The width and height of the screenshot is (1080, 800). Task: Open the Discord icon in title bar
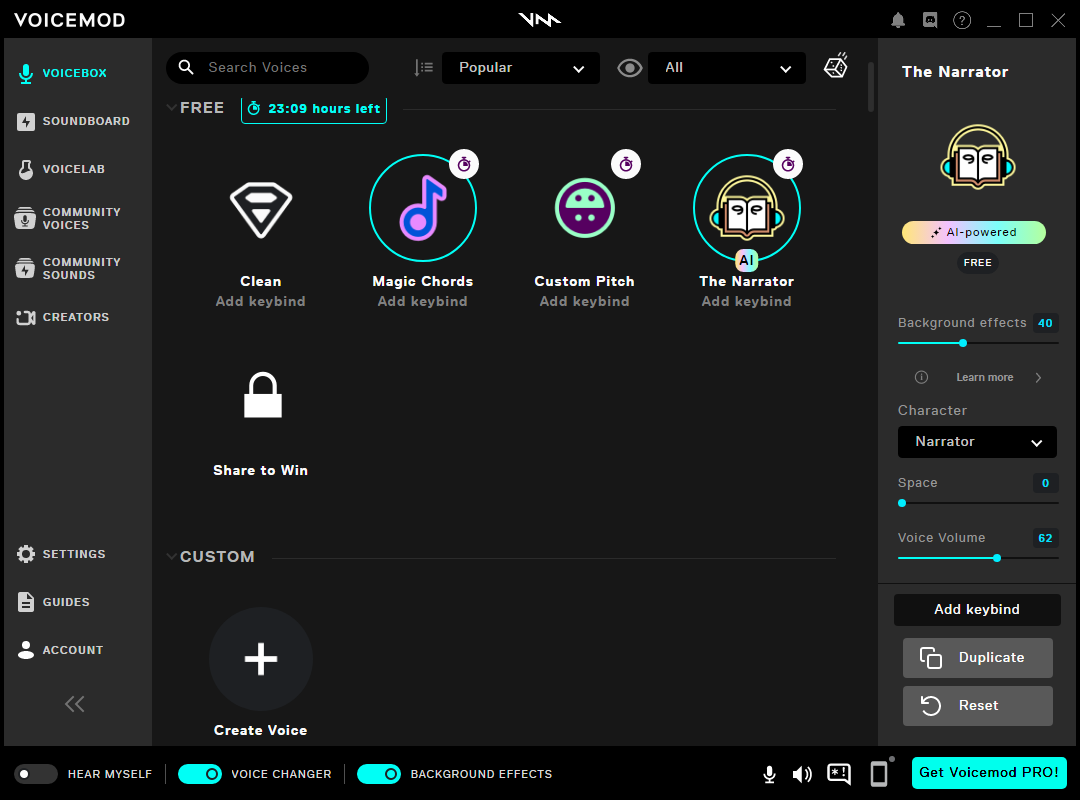click(930, 20)
